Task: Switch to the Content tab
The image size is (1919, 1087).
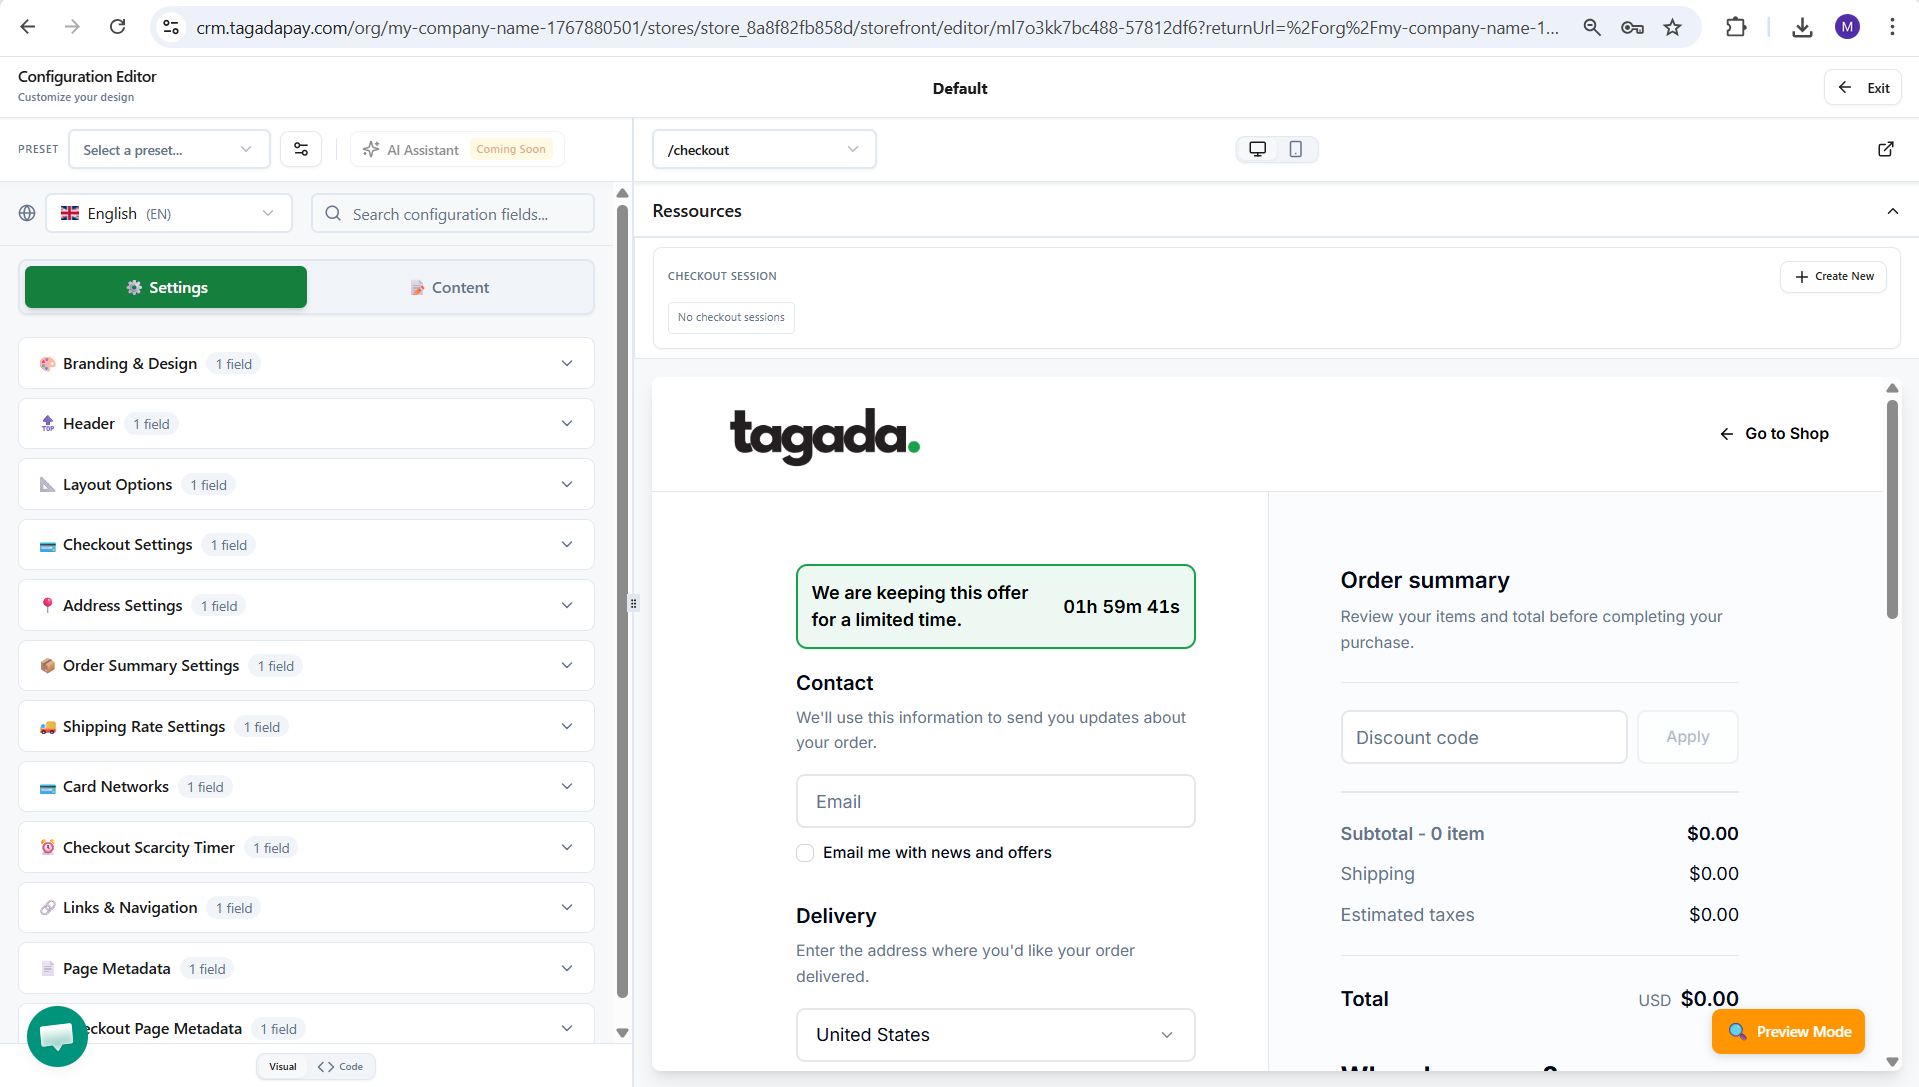Action: tap(449, 288)
